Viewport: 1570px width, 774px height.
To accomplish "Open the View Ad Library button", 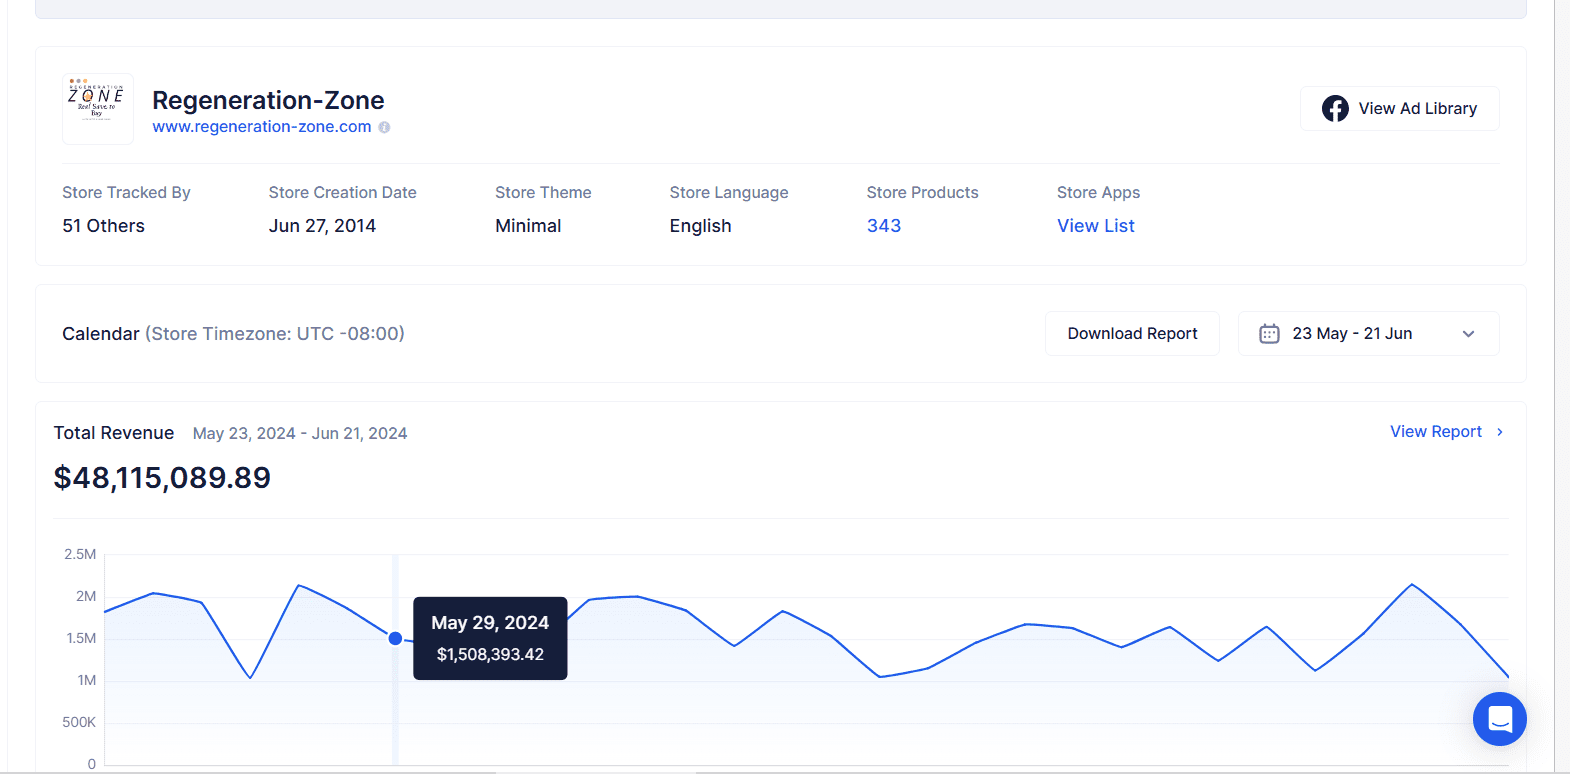I will (x=1399, y=108).
